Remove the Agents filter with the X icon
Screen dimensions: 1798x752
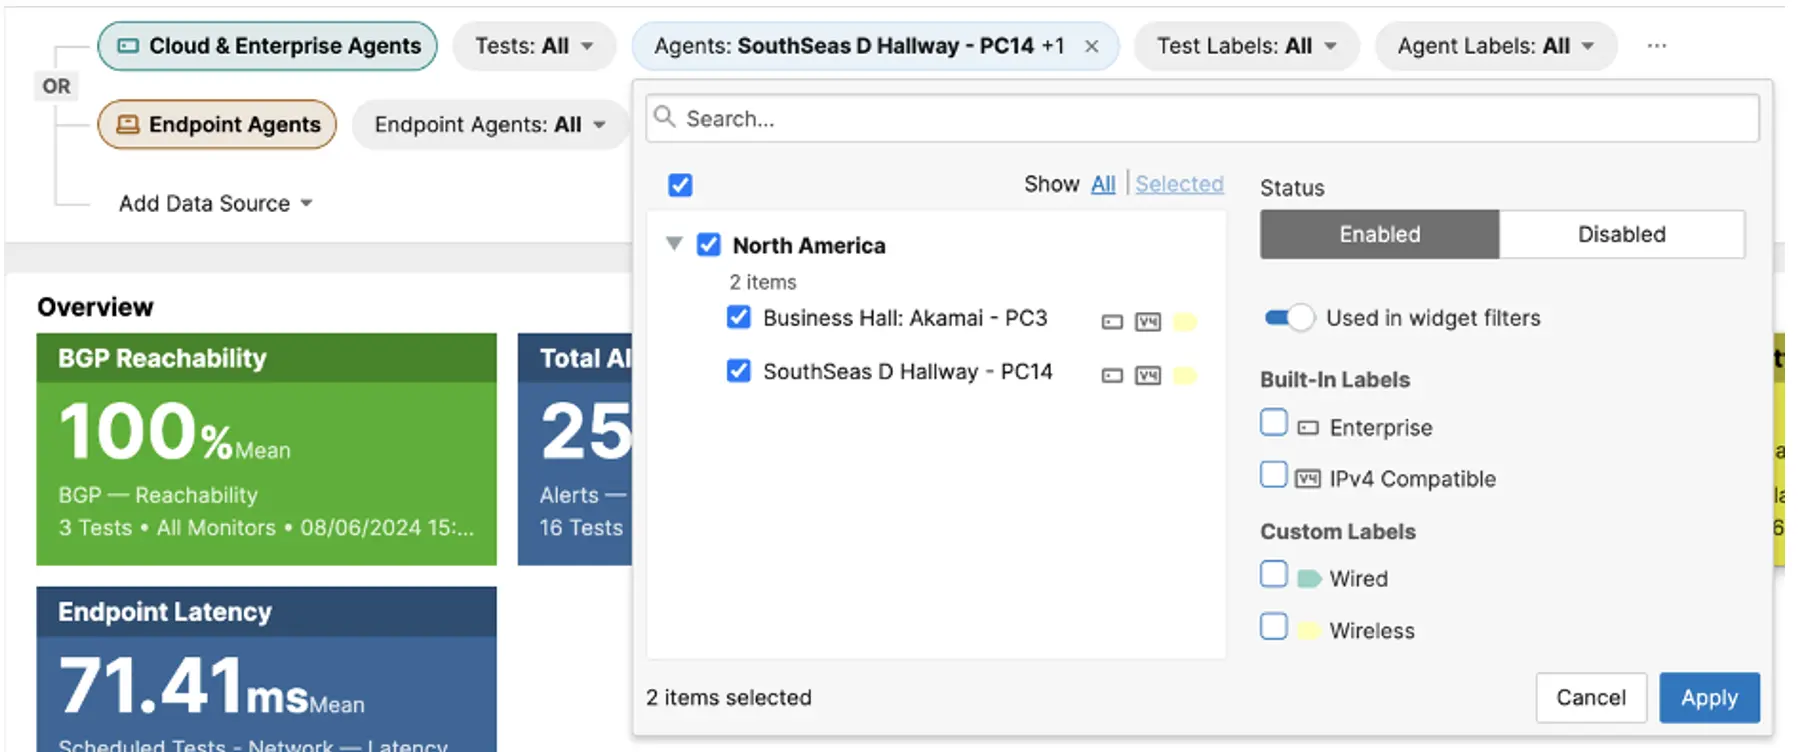click(1092, 46)
